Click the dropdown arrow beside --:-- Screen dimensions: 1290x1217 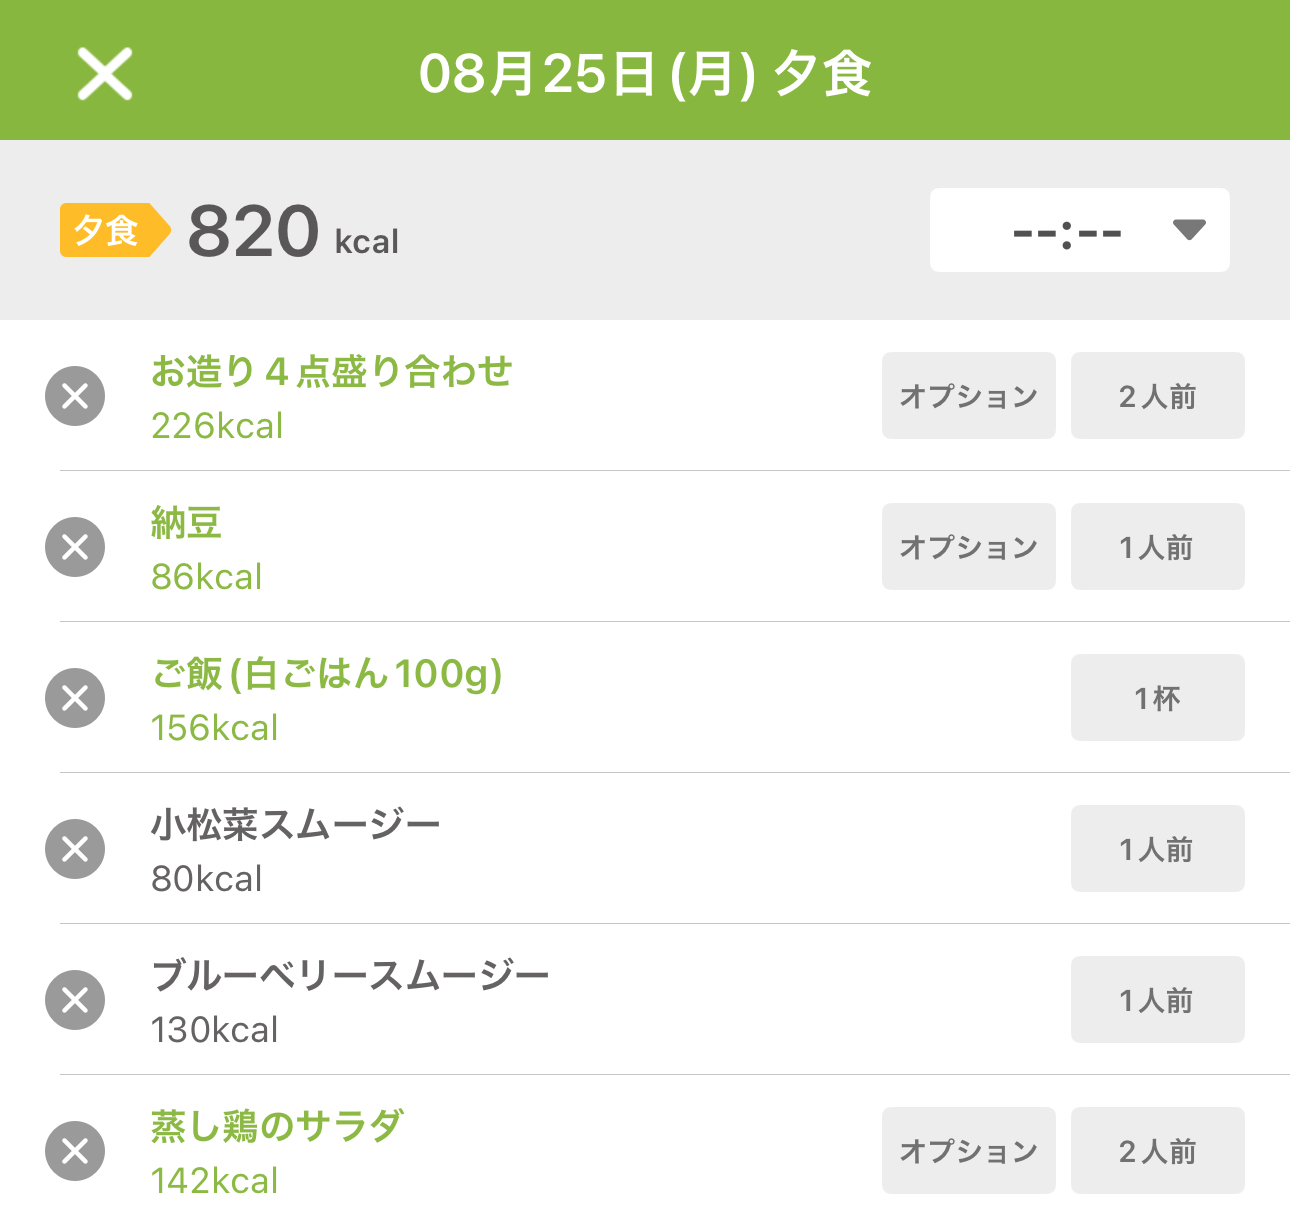coord(1189,230)
